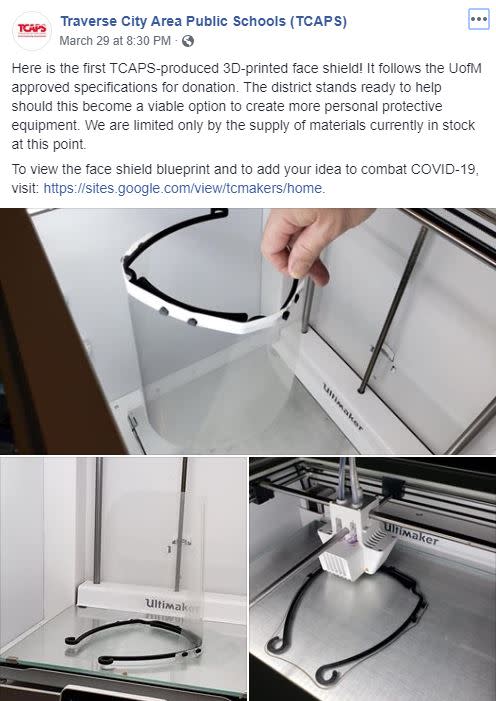496x701 pixels.
Task: Click the globe public audience icon
Action: pyautogui.click(x=188, y=41)
